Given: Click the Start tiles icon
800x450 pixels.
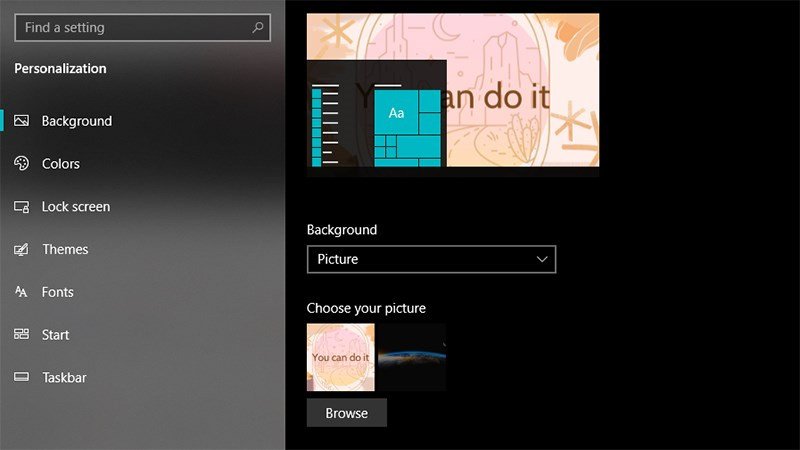Looking at the screenshot, I should [x=21, y=335].
